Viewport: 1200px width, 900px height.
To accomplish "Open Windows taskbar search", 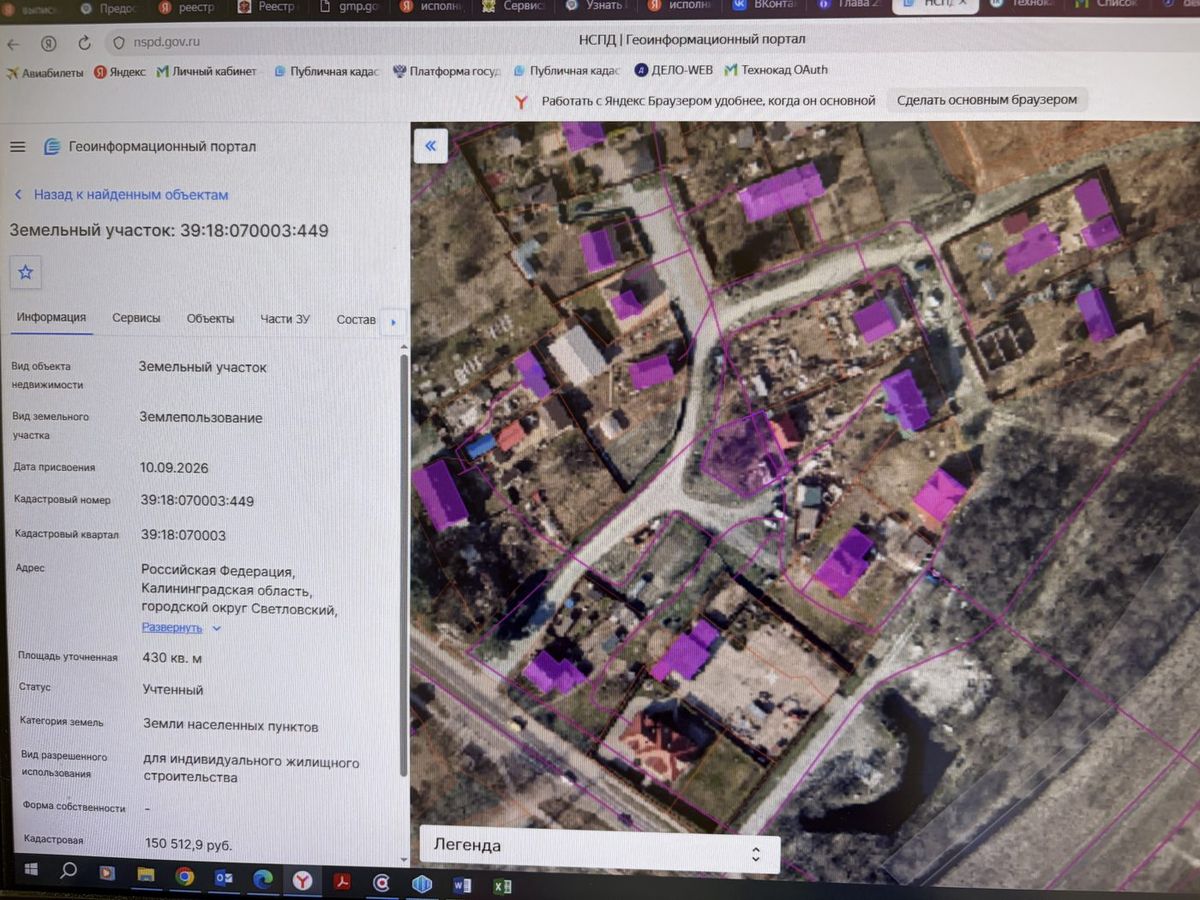I will pyautogui.click(x=69, y=870).
